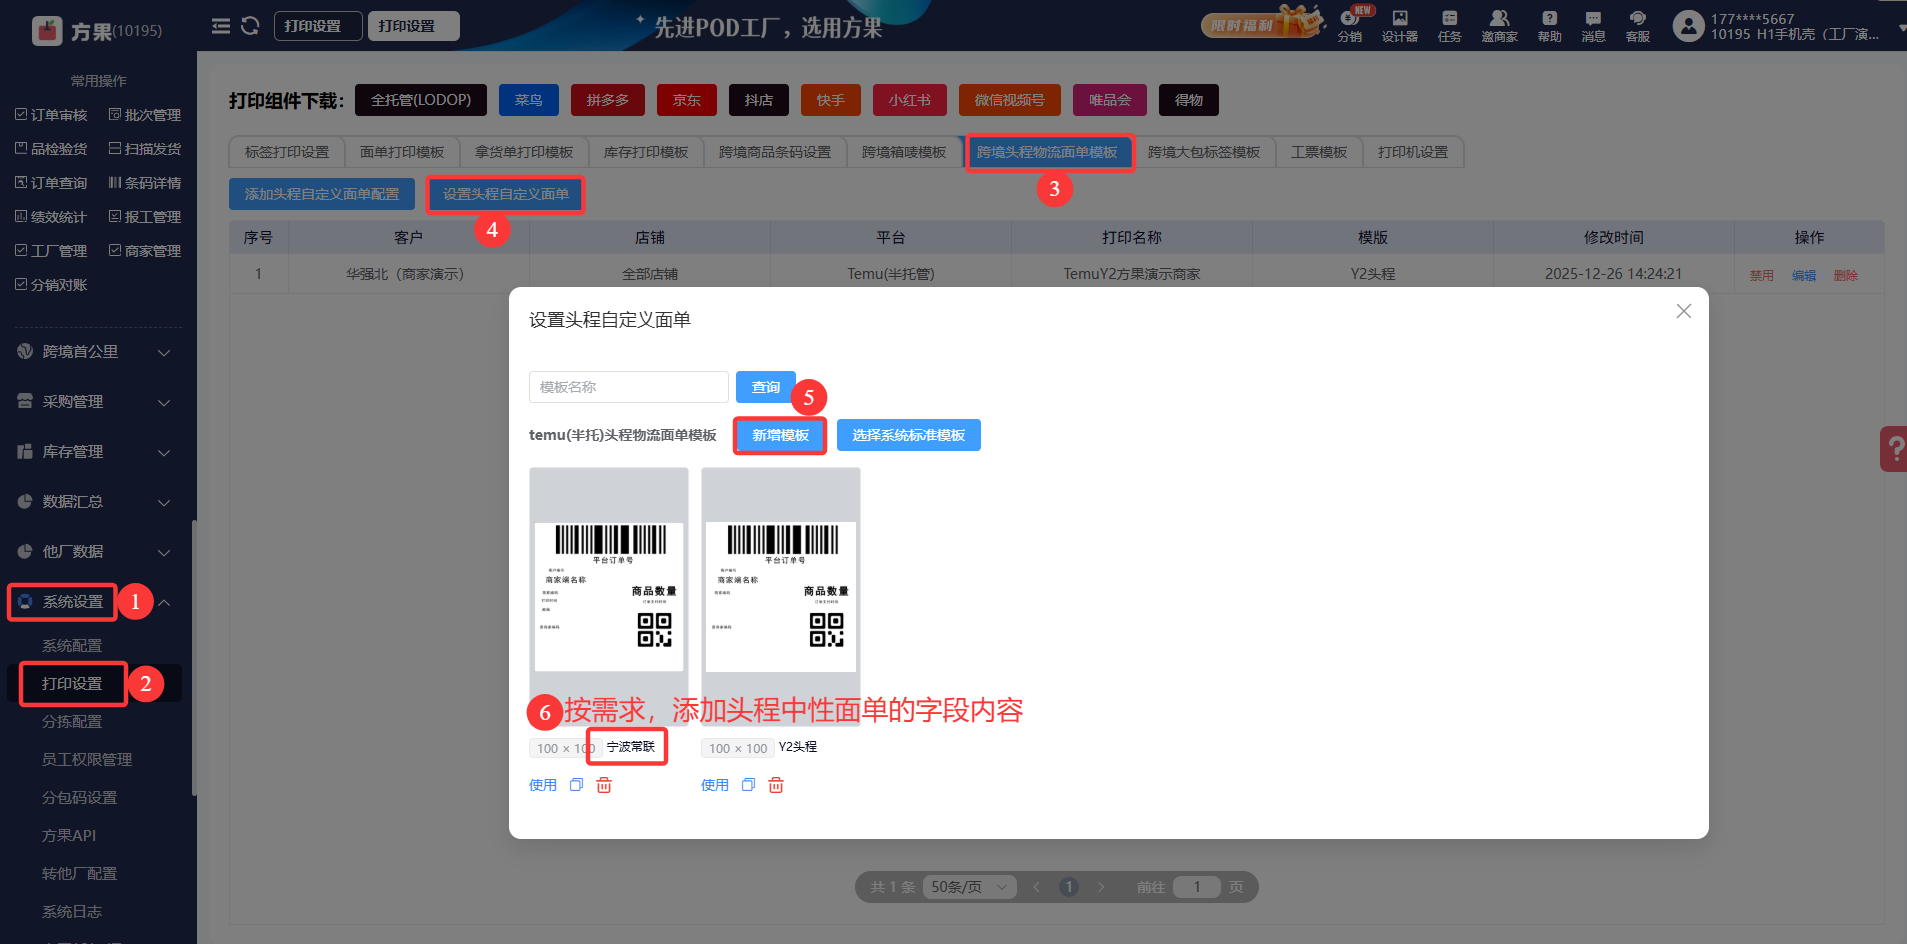Image resolution: width=1907 pixels, height=944 pixels.
Task: Switch to the 库存打印模板 tab
Action: [646, 152]
